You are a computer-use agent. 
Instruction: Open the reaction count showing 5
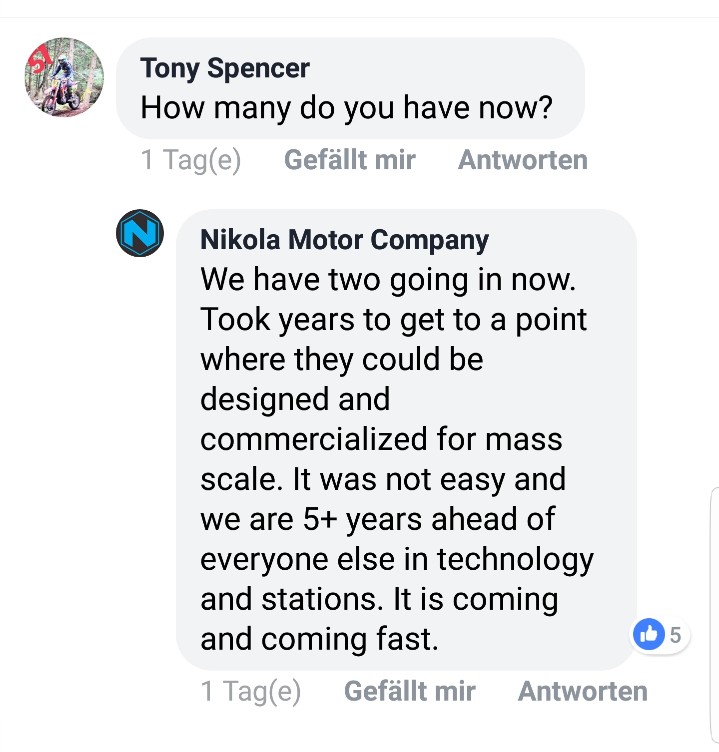(675, 634)
